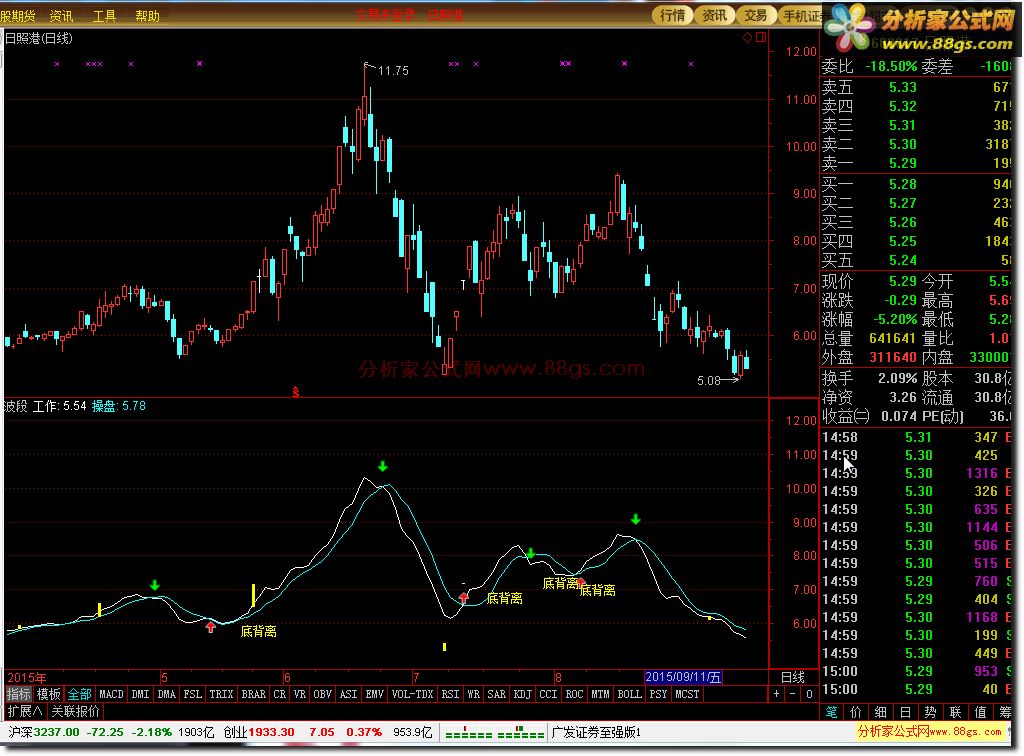Switch to the ASI indicator

point(349,694)
